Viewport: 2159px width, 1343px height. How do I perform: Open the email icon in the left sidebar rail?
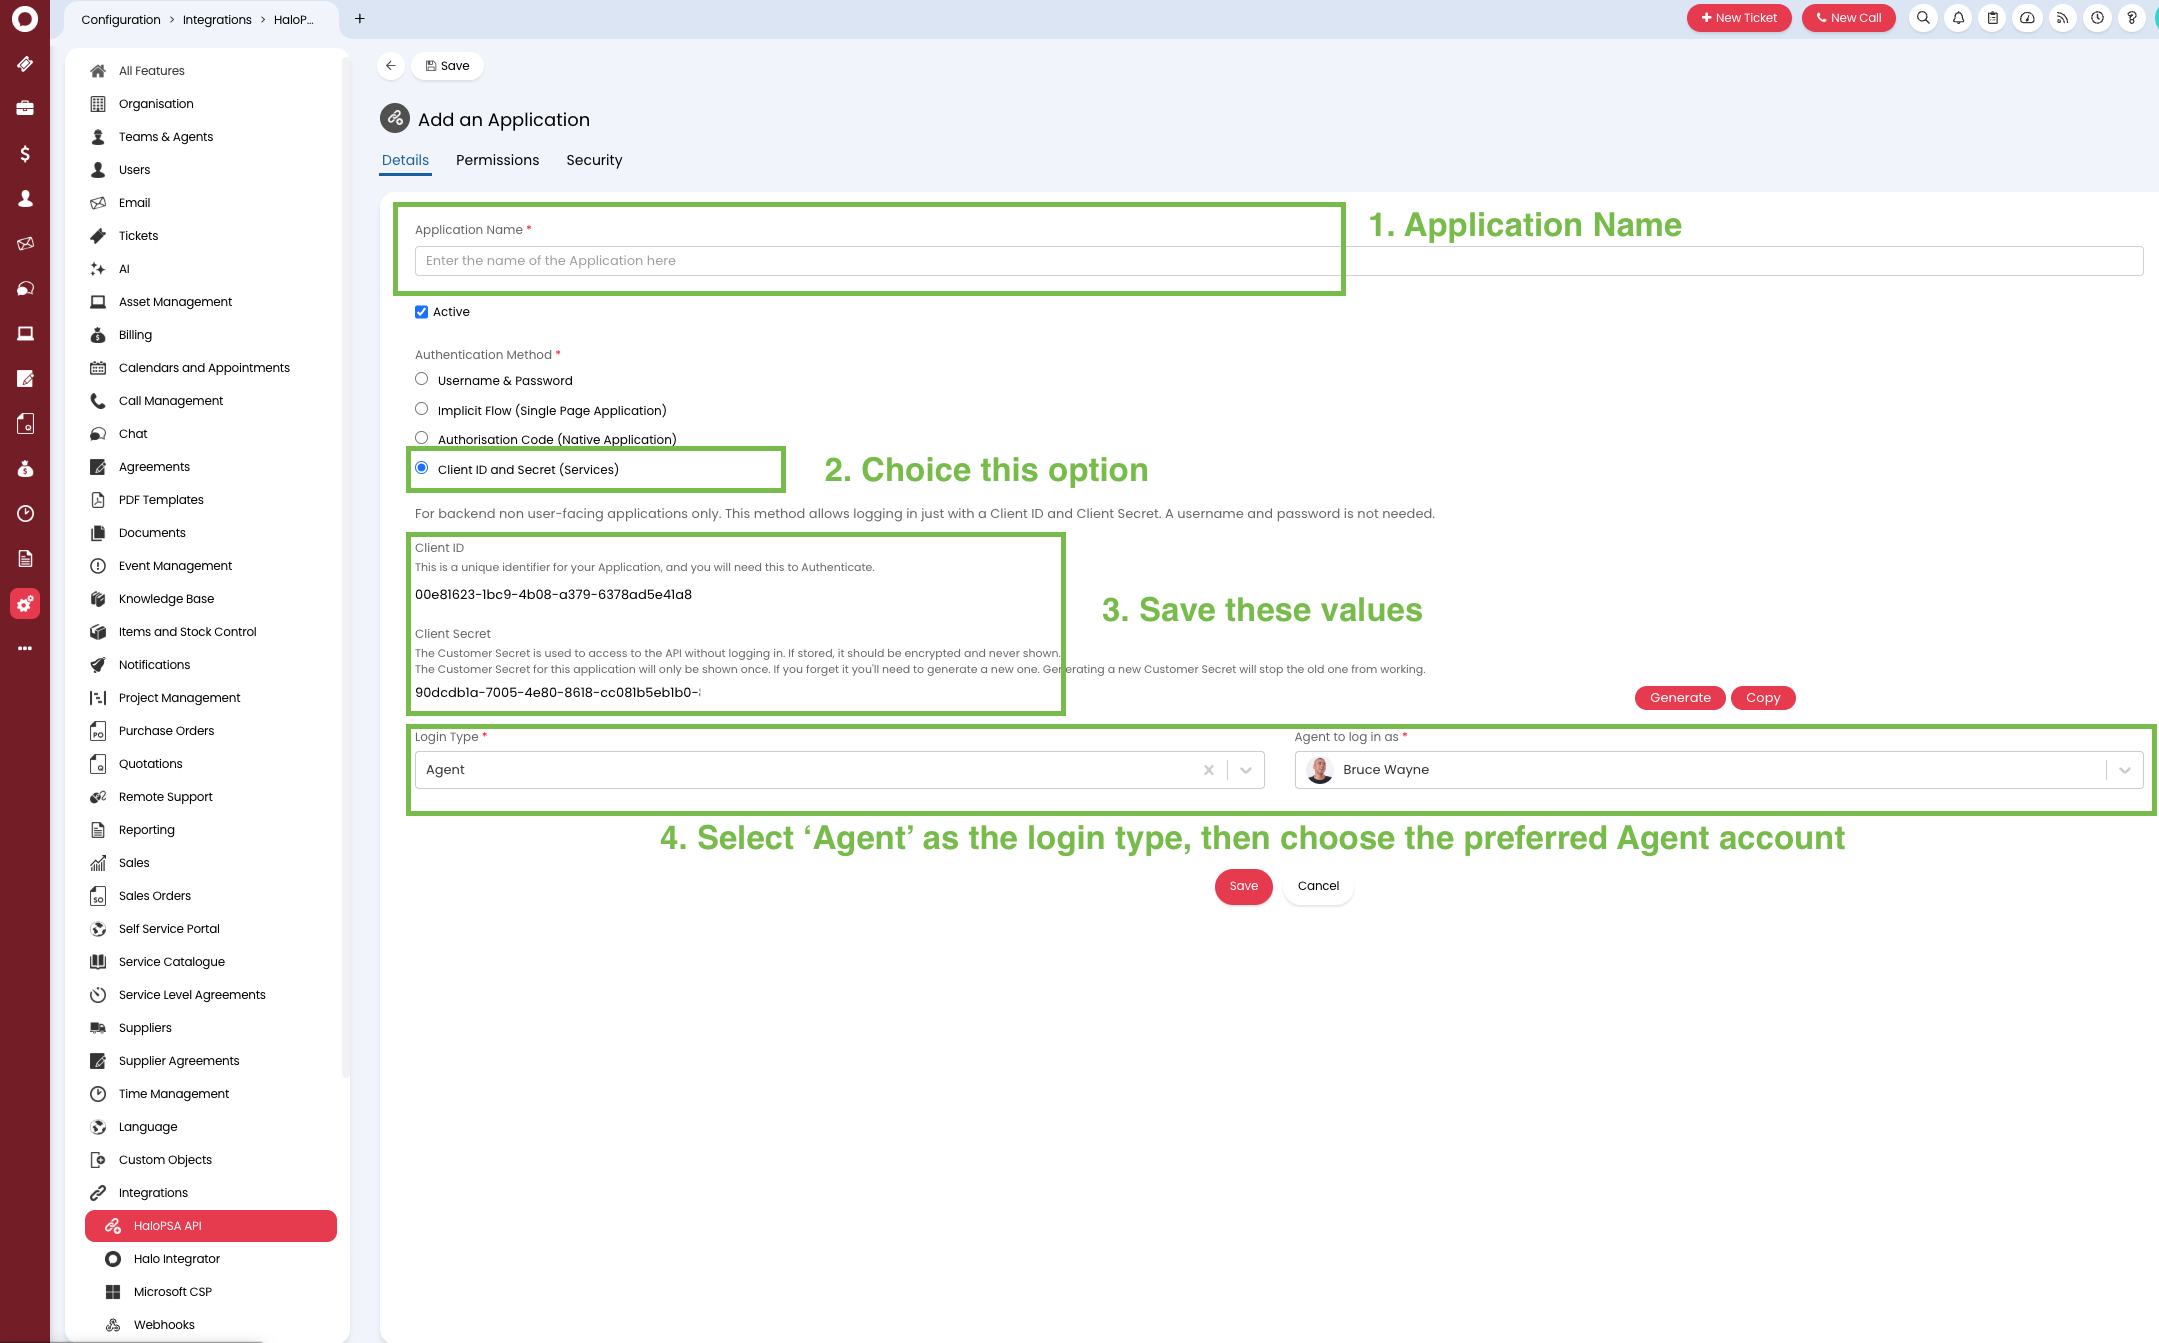click(25, 243)
